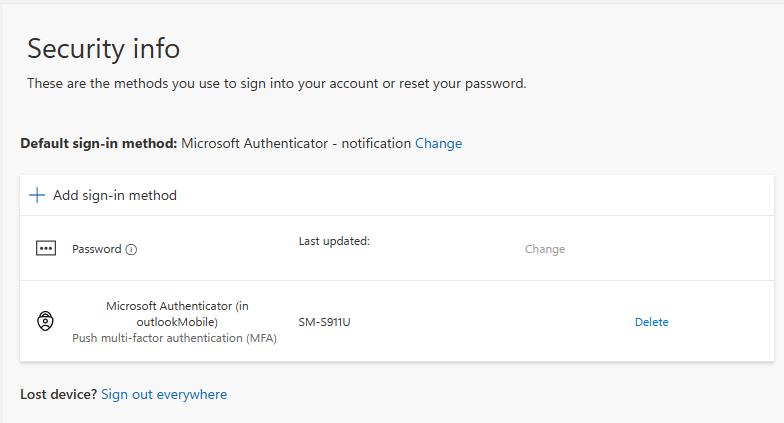This screenshot has height=423, width=784.
Task: Click the sign-in methods description sentence
Action: click(x=276, y=84)
